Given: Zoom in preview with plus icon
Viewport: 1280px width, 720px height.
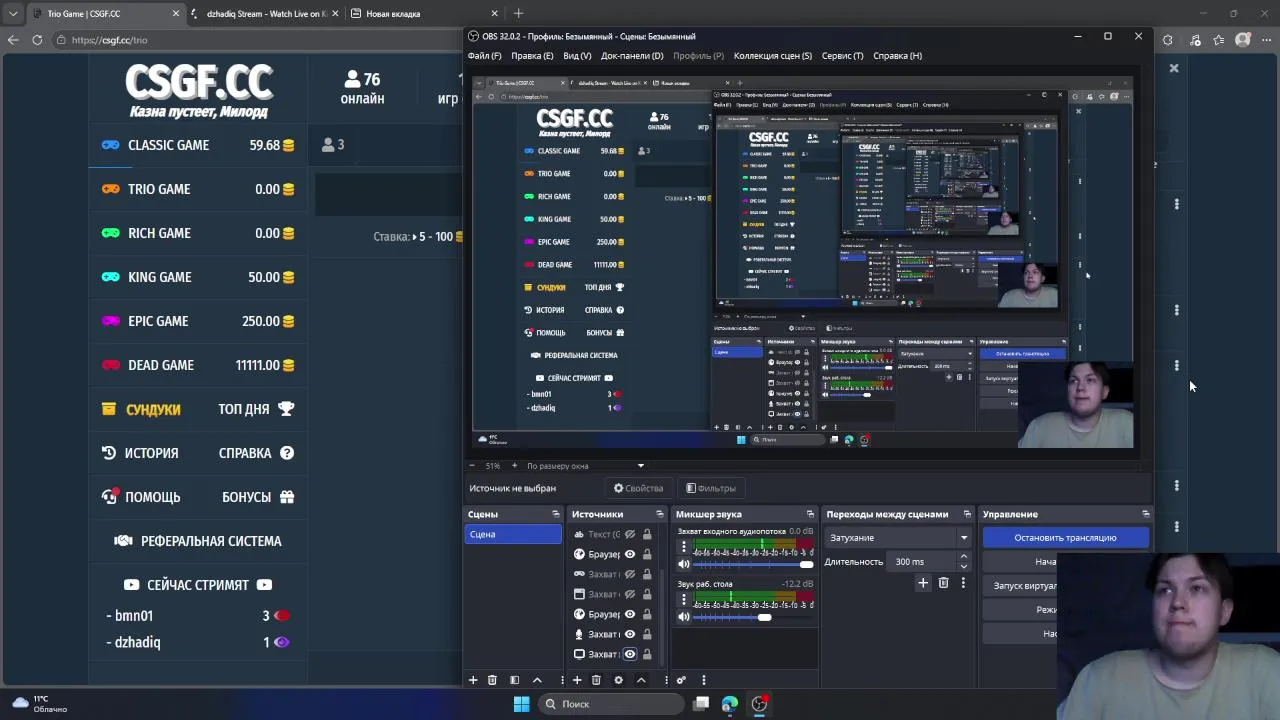Looking at the screenshot, I should [x=514, y=465].
